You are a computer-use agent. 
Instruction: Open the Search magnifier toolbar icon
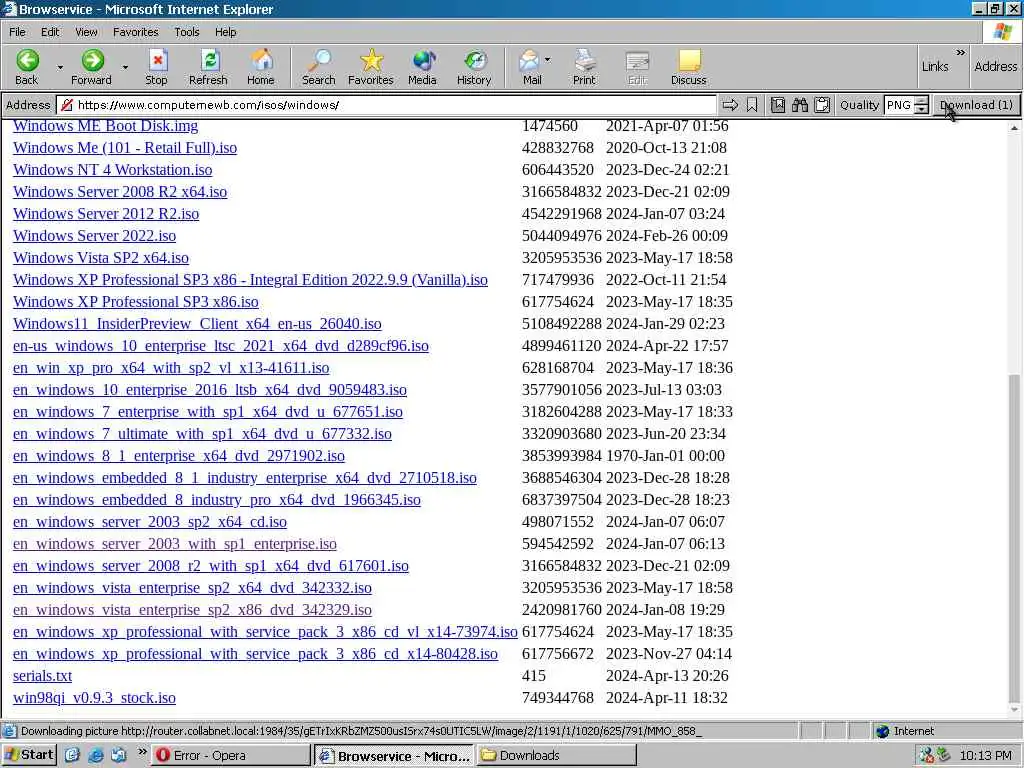(x=319, y=61)
